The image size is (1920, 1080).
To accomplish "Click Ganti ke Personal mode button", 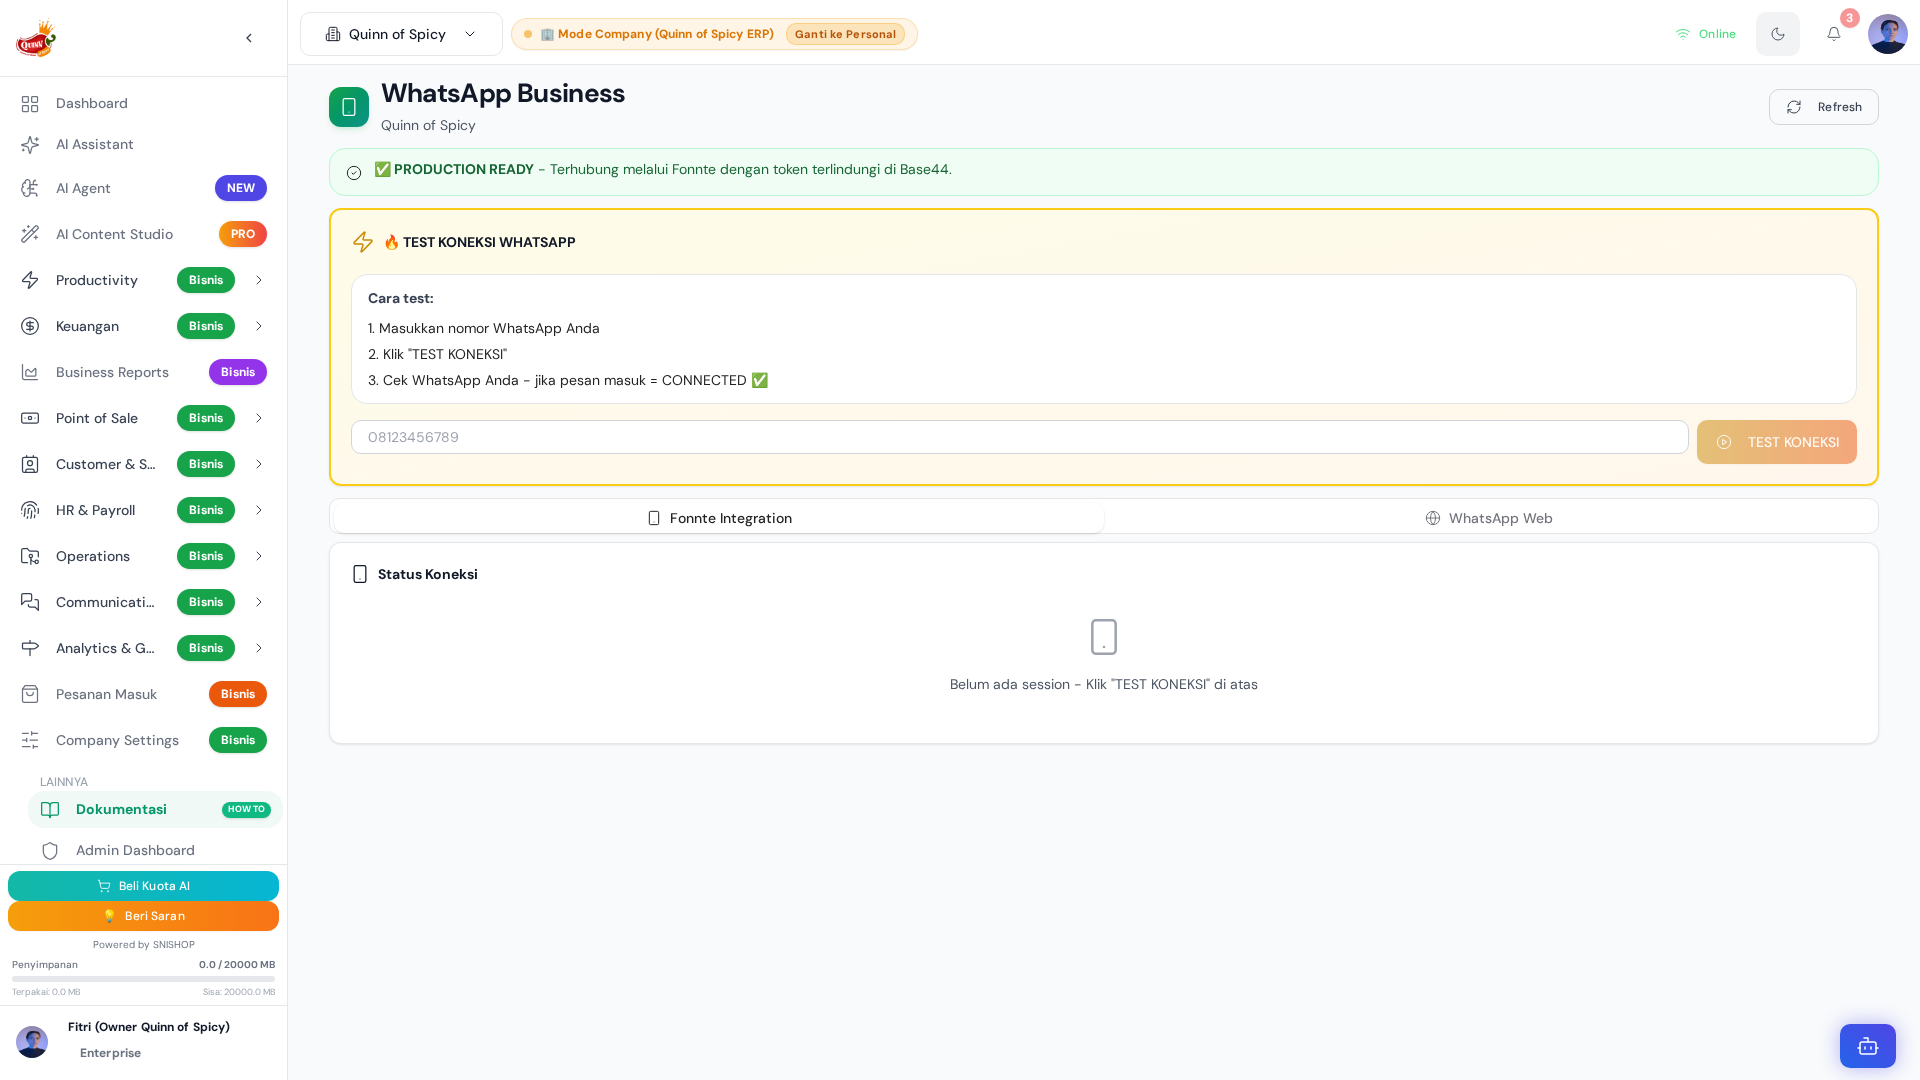I will click(x=845, y=34).
